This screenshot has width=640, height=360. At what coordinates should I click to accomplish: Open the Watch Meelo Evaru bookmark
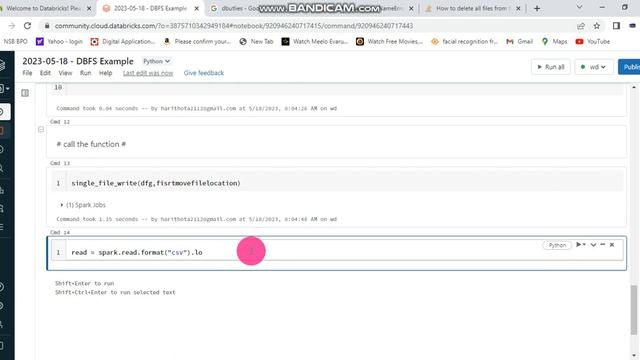315,42
